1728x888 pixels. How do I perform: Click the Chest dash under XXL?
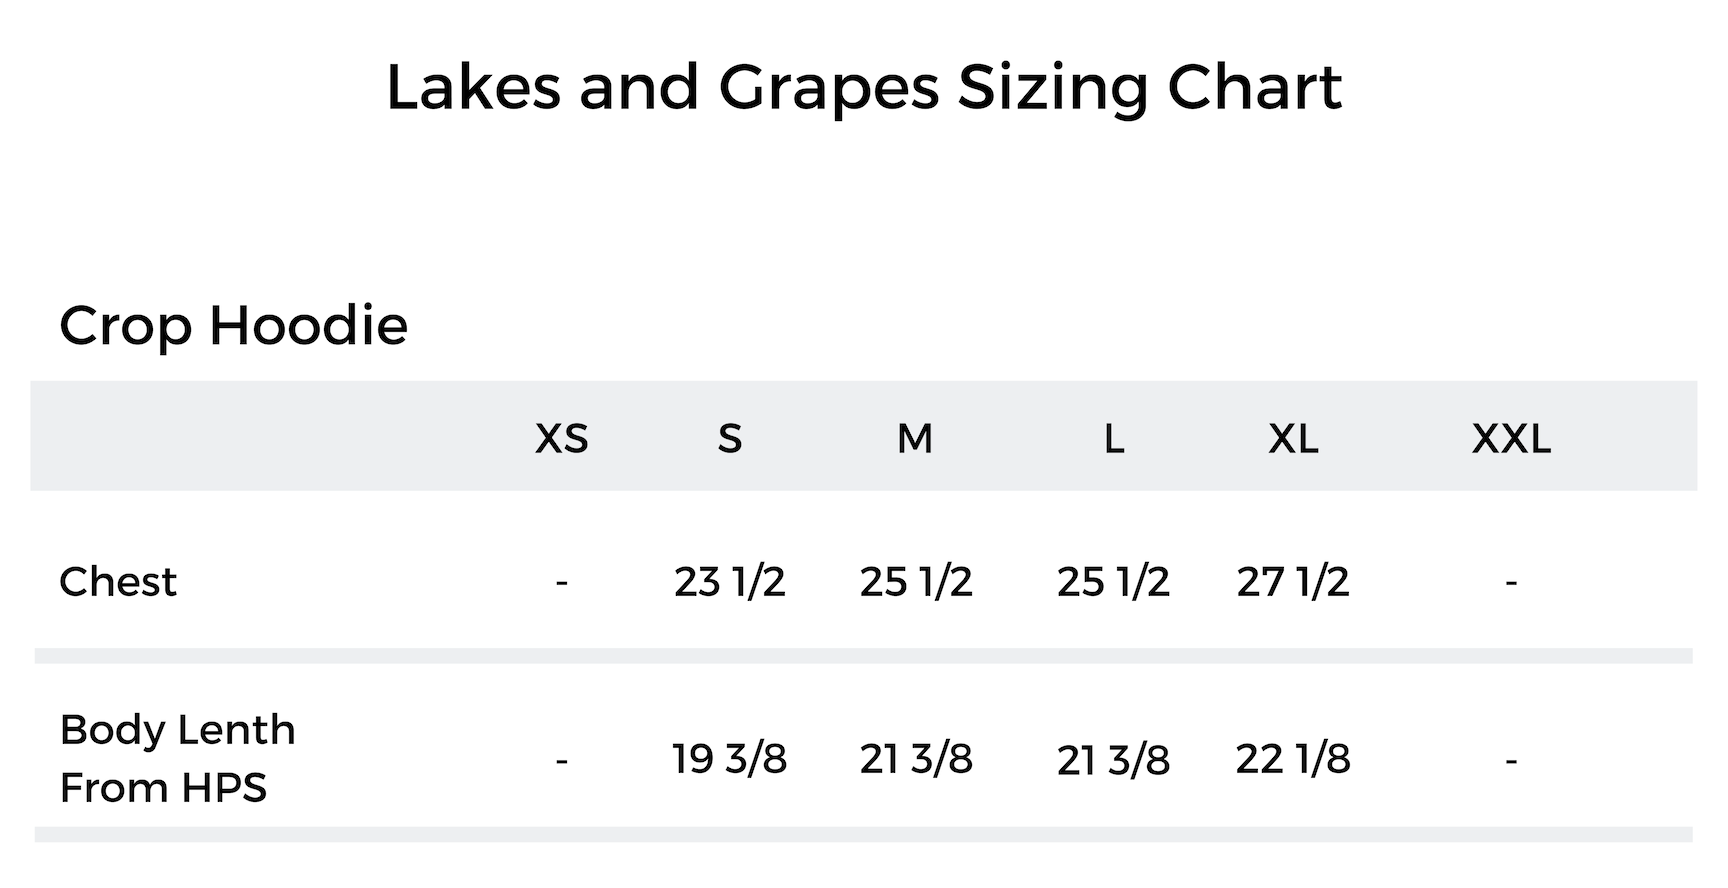[1511, 582]
